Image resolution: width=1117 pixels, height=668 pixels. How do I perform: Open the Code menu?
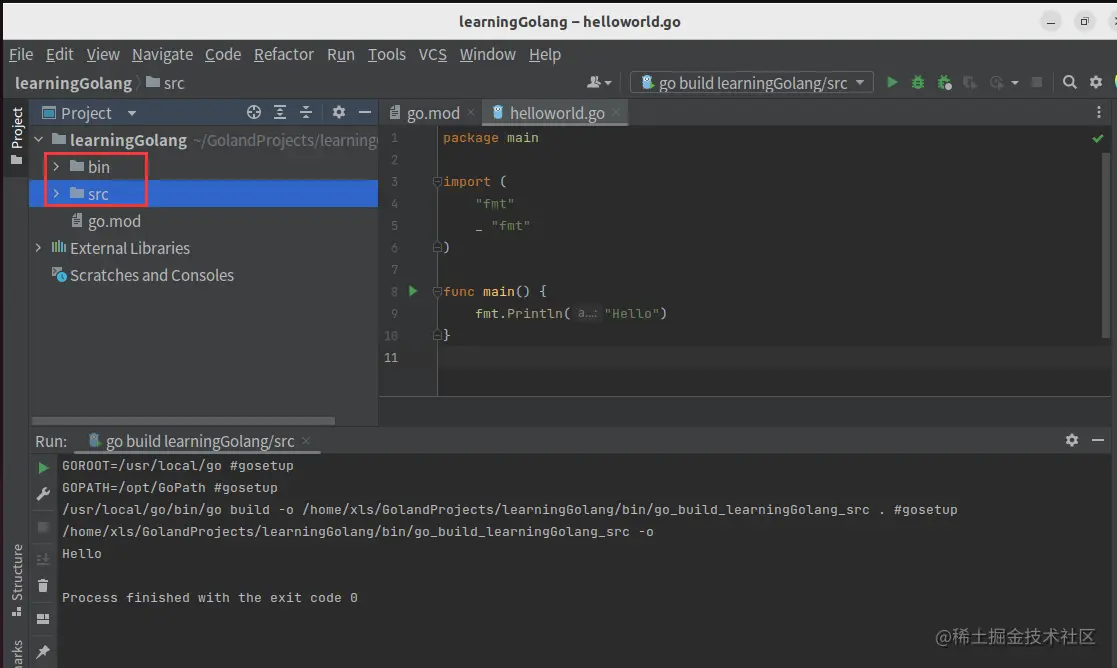point(223,54)
